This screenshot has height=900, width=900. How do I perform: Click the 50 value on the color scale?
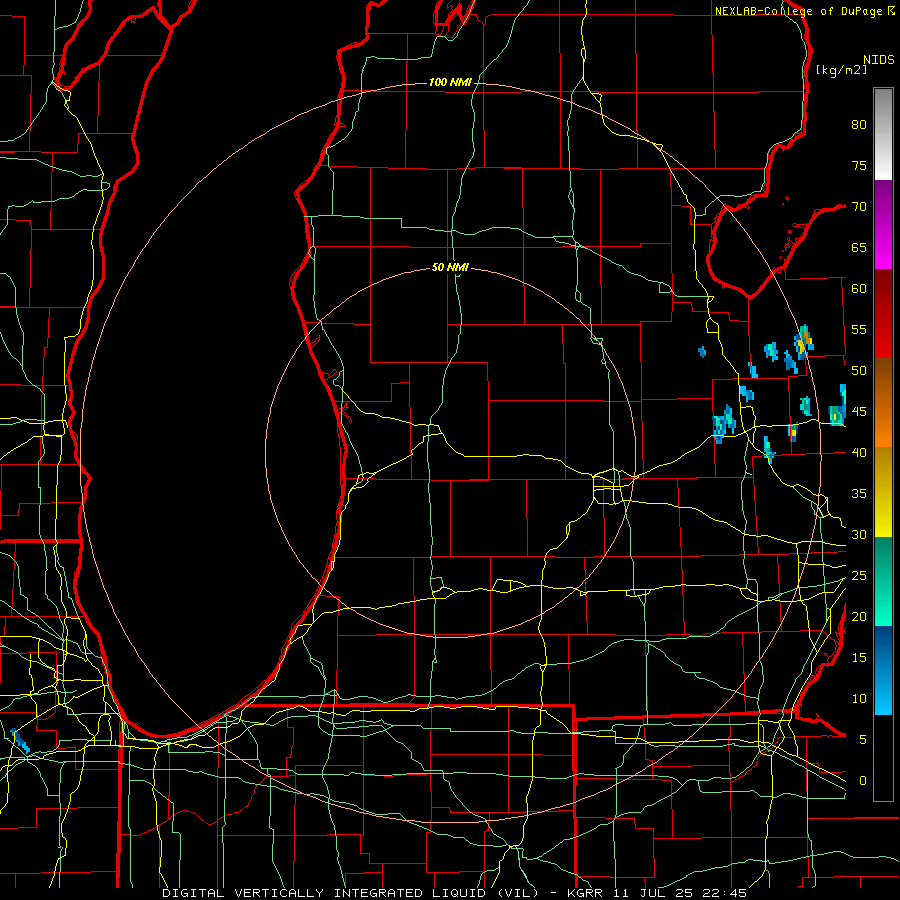tap(859, 370)
